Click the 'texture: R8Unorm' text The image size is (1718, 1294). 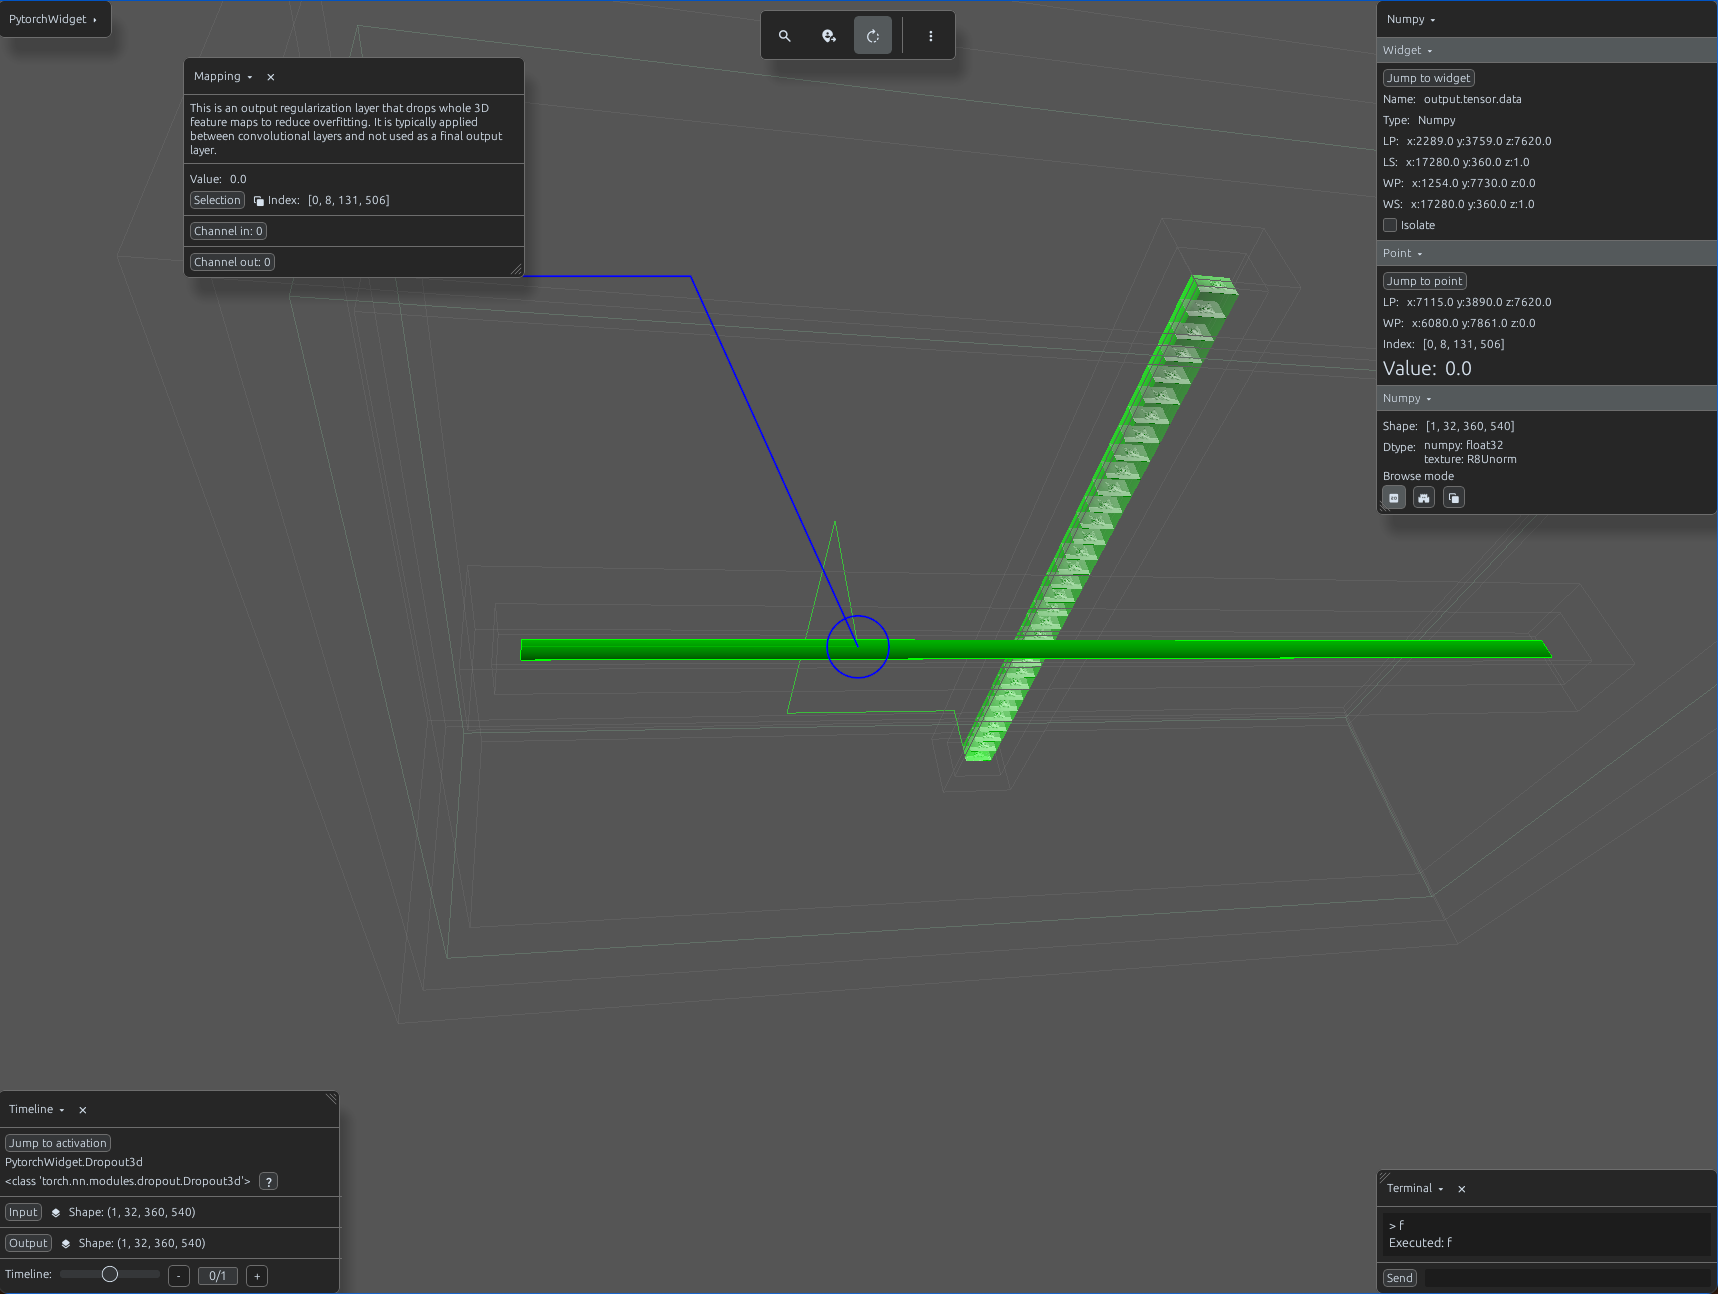pyautogui.click(x=1470, y=460)
